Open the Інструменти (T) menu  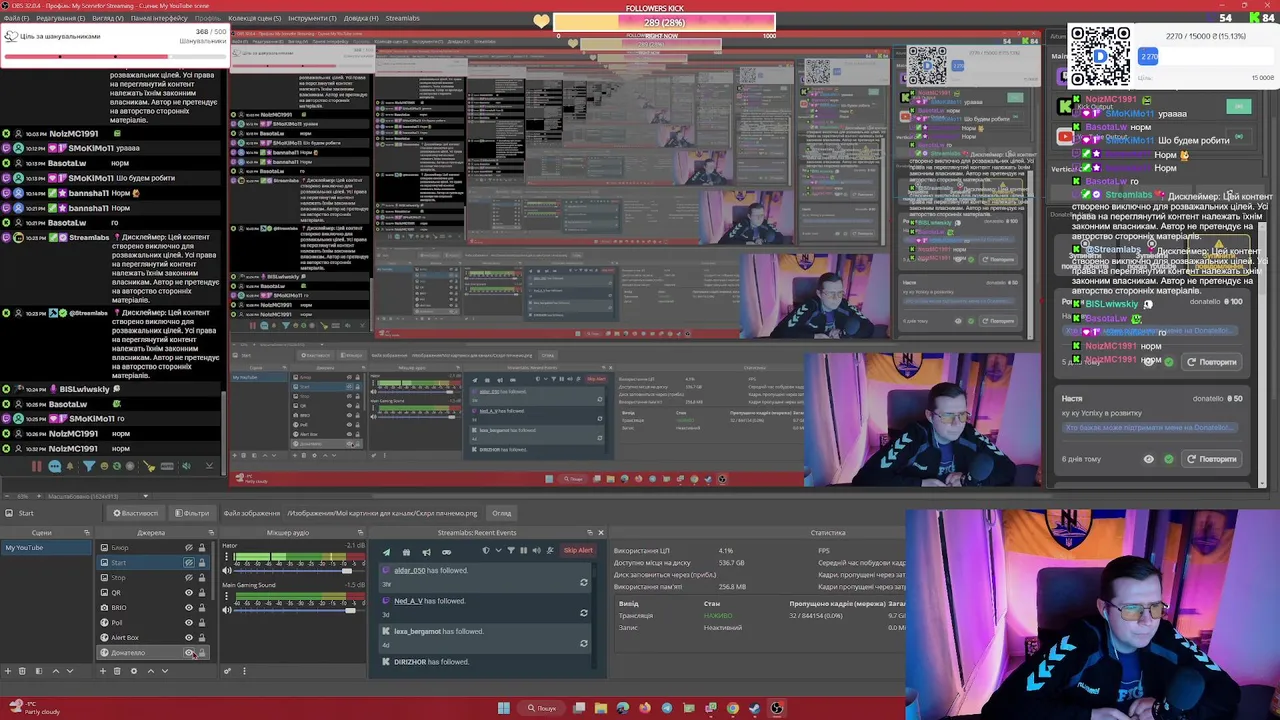312,18
